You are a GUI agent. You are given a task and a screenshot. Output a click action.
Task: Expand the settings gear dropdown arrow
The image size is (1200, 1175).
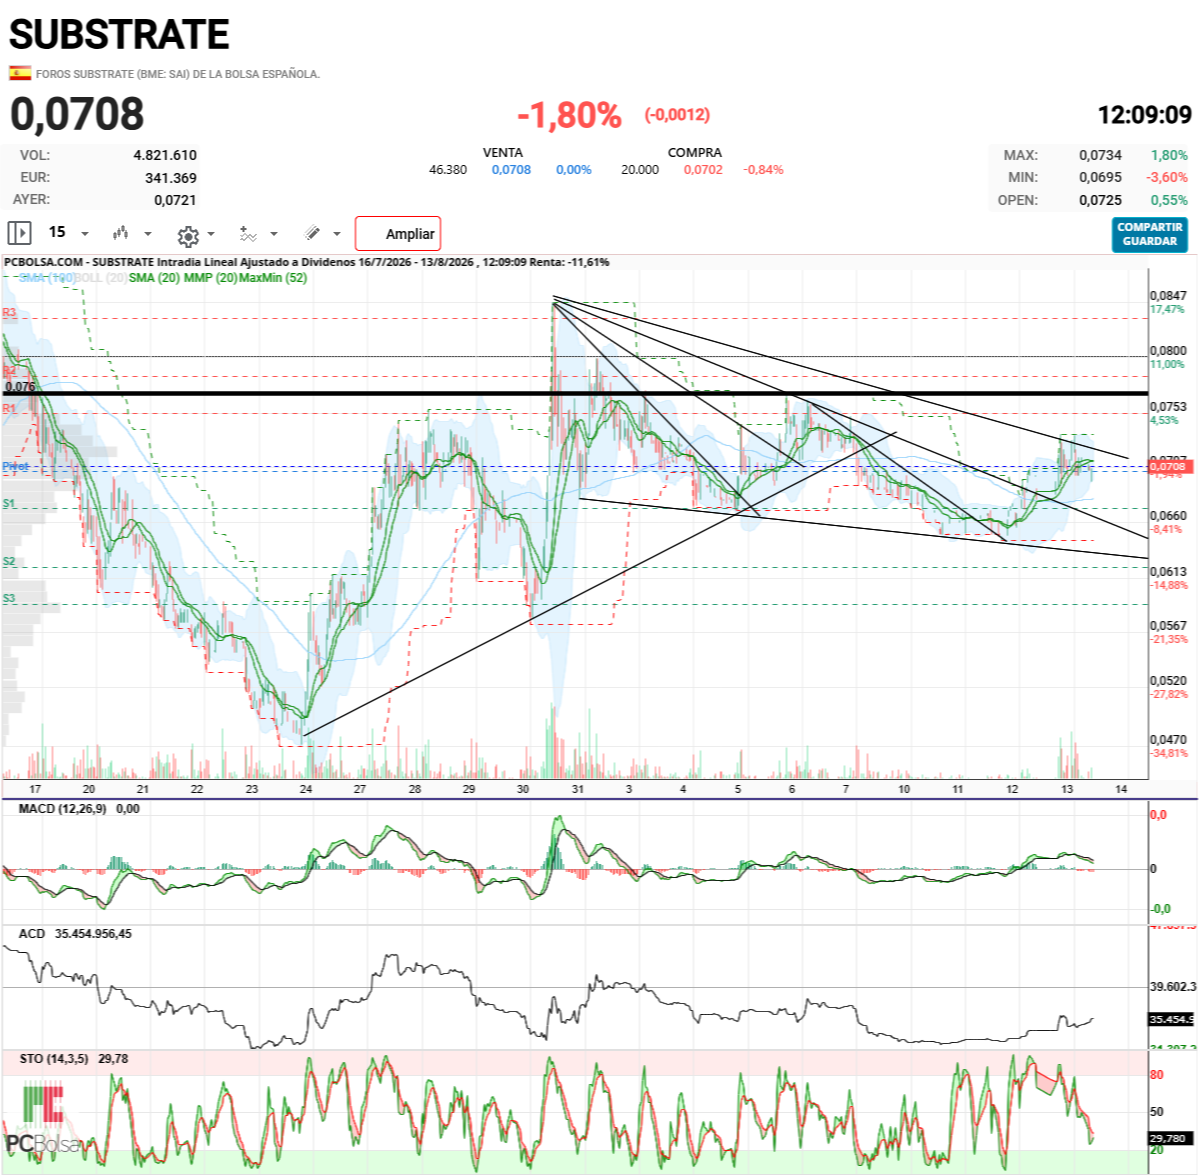[x=211, y=235]
